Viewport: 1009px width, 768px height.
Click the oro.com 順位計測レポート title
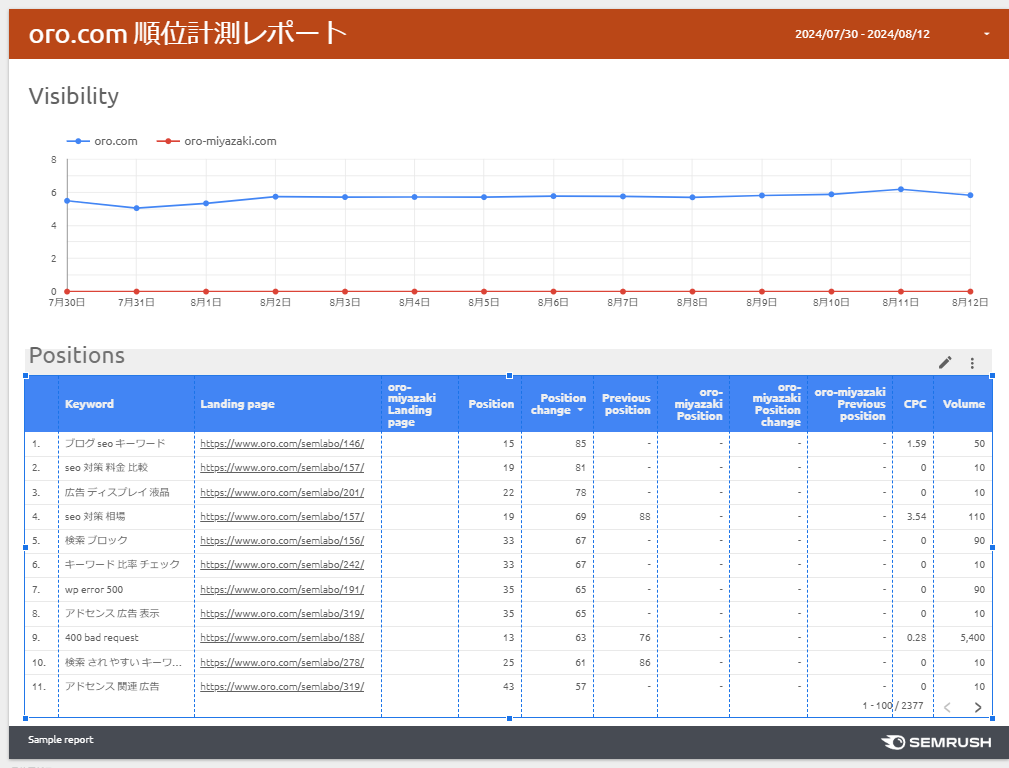point(188,33)
